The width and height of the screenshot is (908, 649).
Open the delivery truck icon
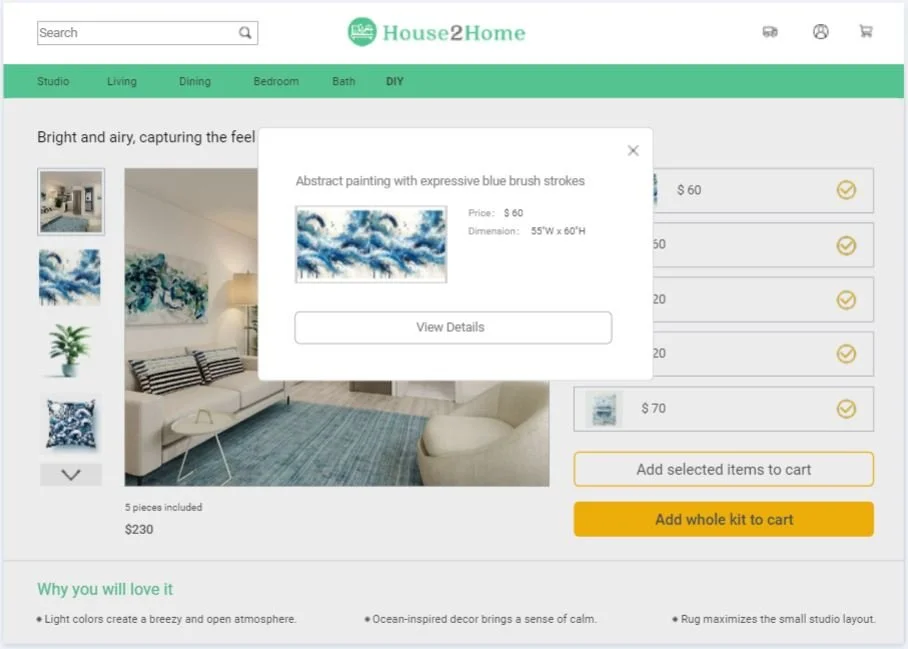click(770, 32)
